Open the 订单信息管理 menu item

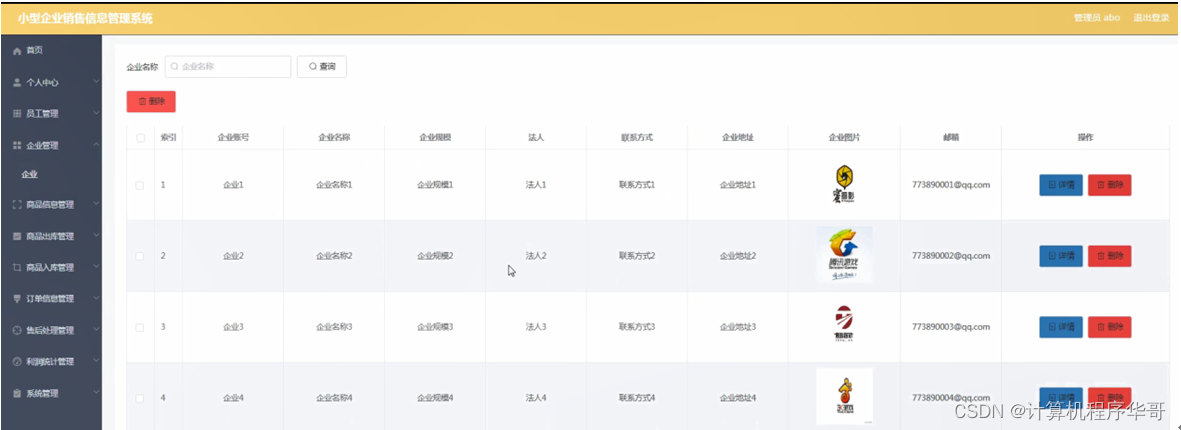click(x=51, y=299)
